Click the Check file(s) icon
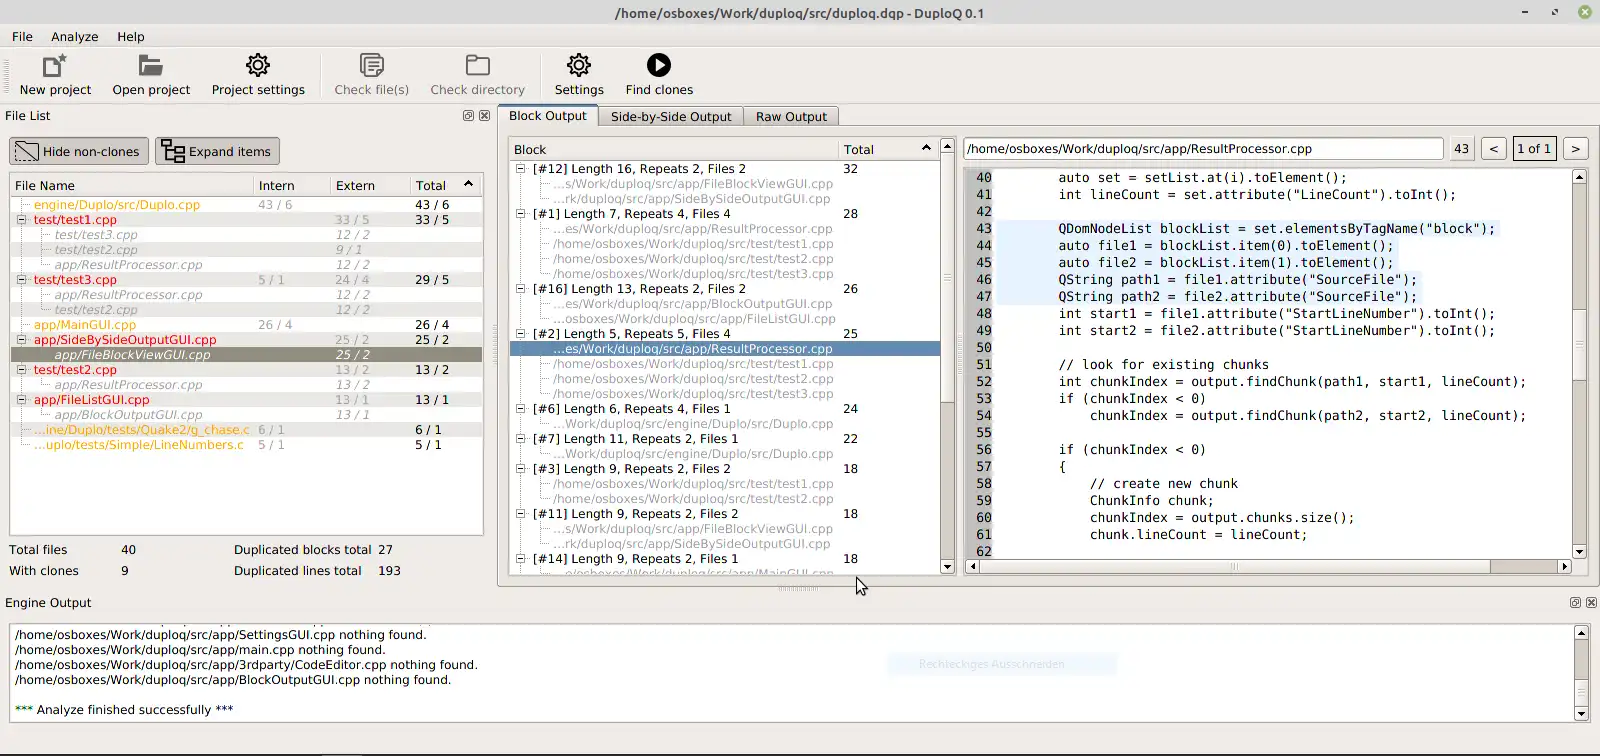This screenshot has height=756, width=1600. pos(371,66)
